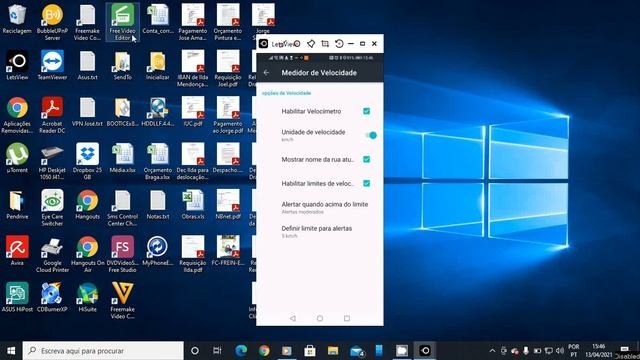Toggle Habilitar limites de veloc. checkbox
This screenshot has width=640, height=360.
click(367, 183)
